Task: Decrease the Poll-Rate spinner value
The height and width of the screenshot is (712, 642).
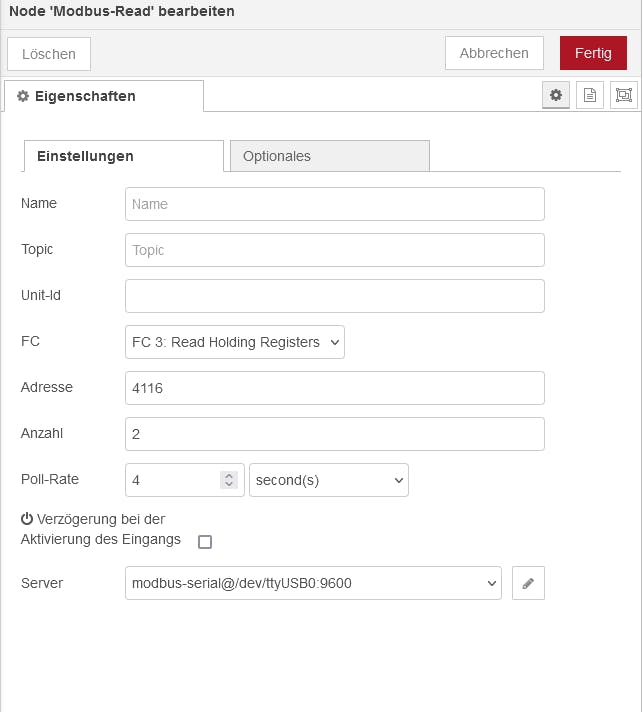Action: coord(229,484)
